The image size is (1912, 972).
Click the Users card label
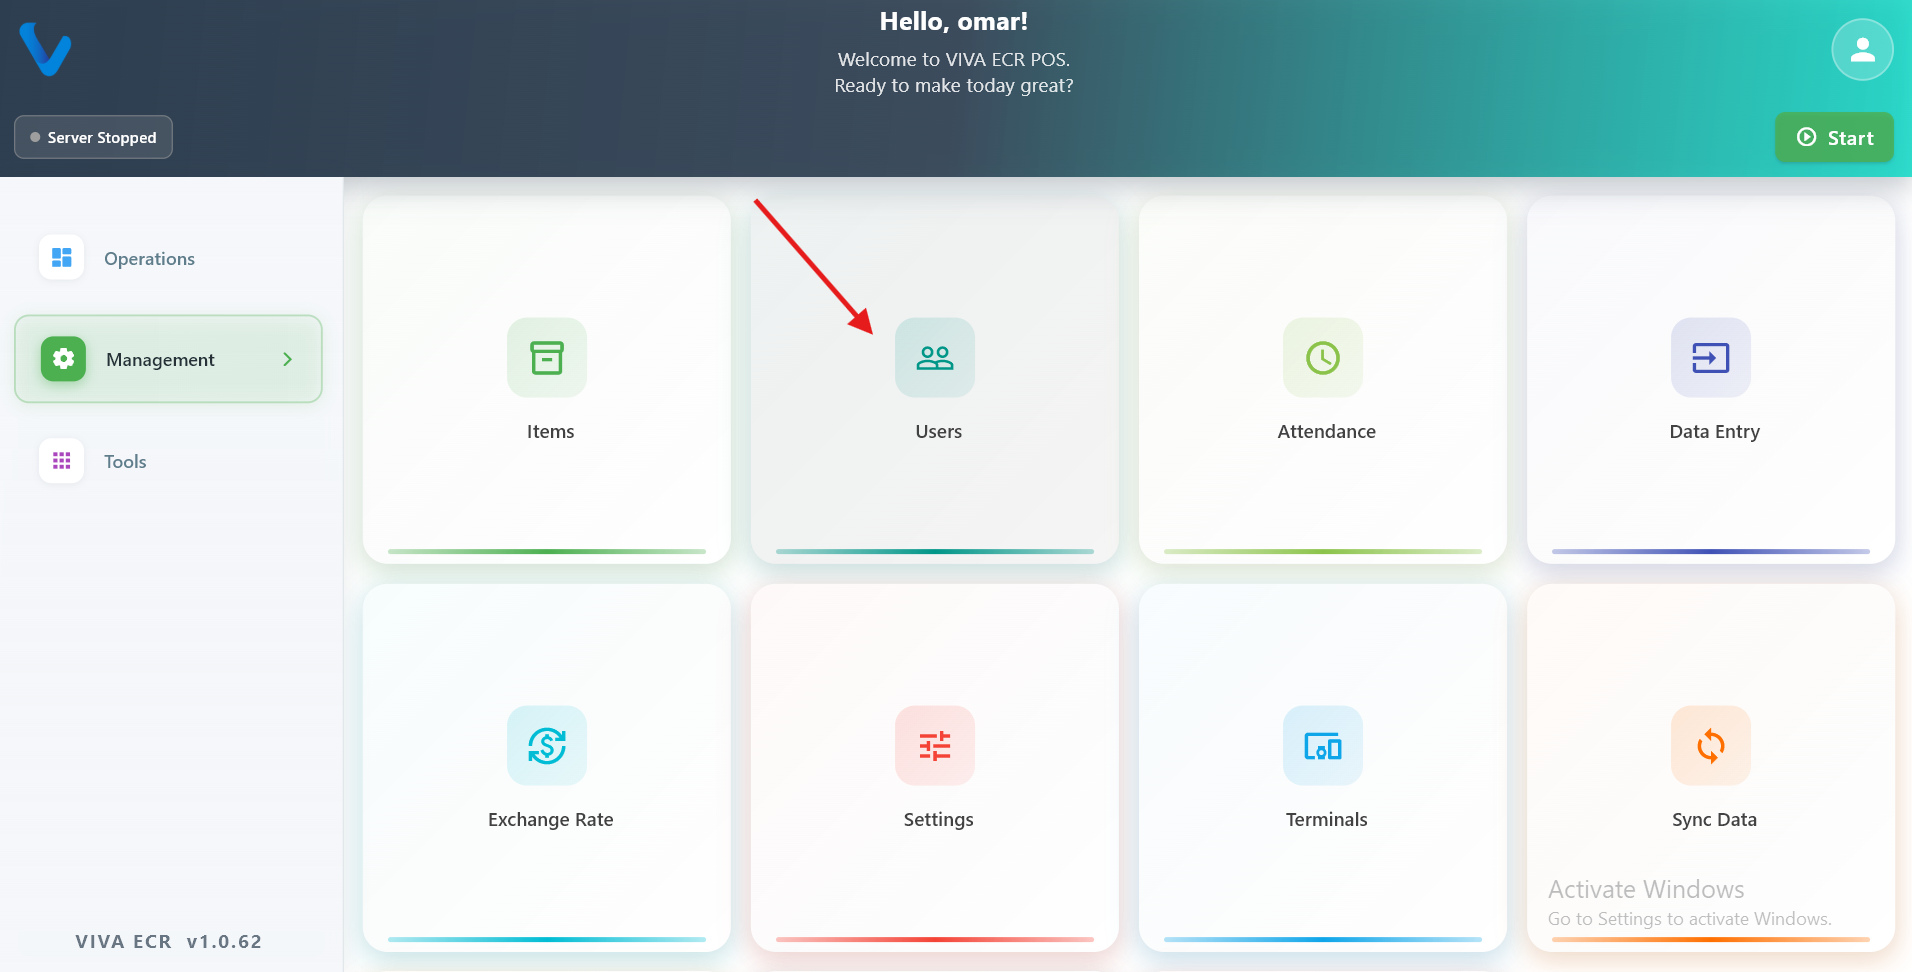pos(938,432)
